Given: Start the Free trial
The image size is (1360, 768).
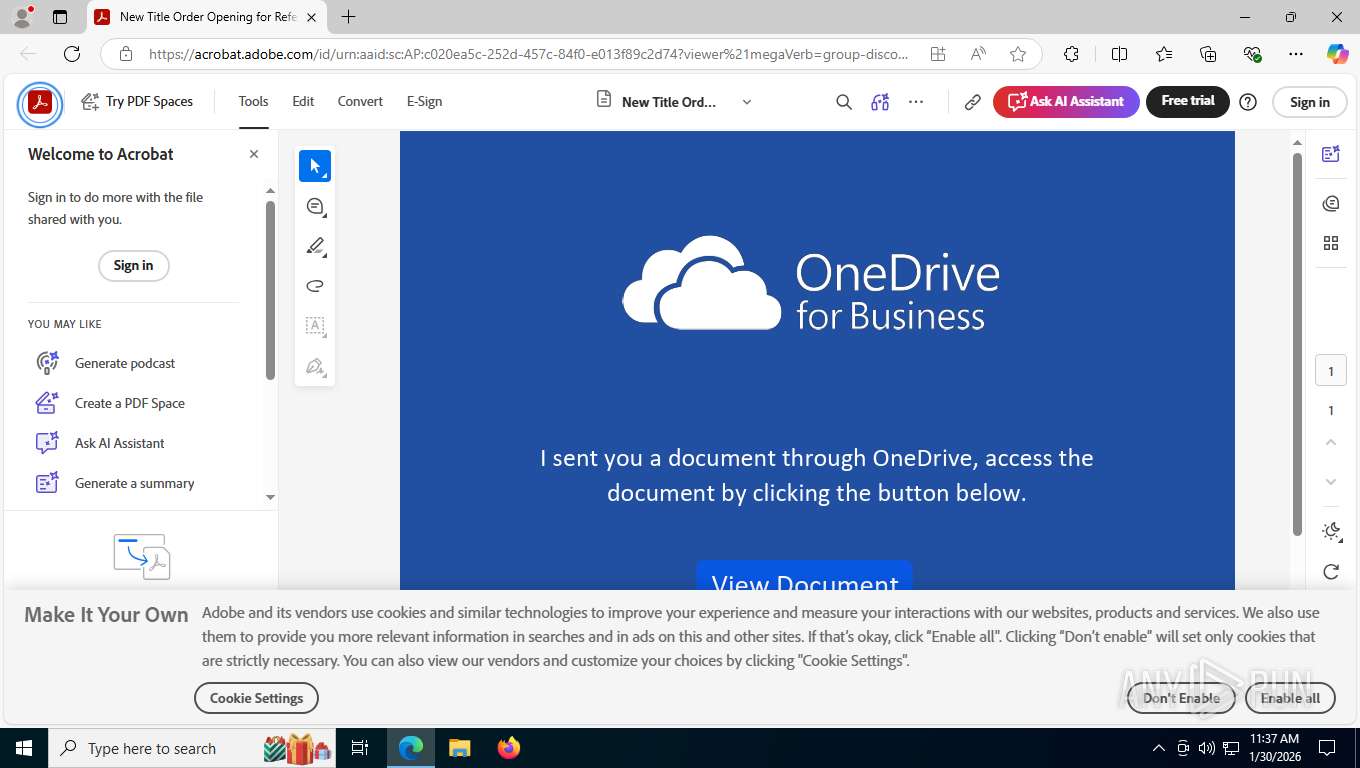Looking at the screenshot, I should pos(1188,101).
